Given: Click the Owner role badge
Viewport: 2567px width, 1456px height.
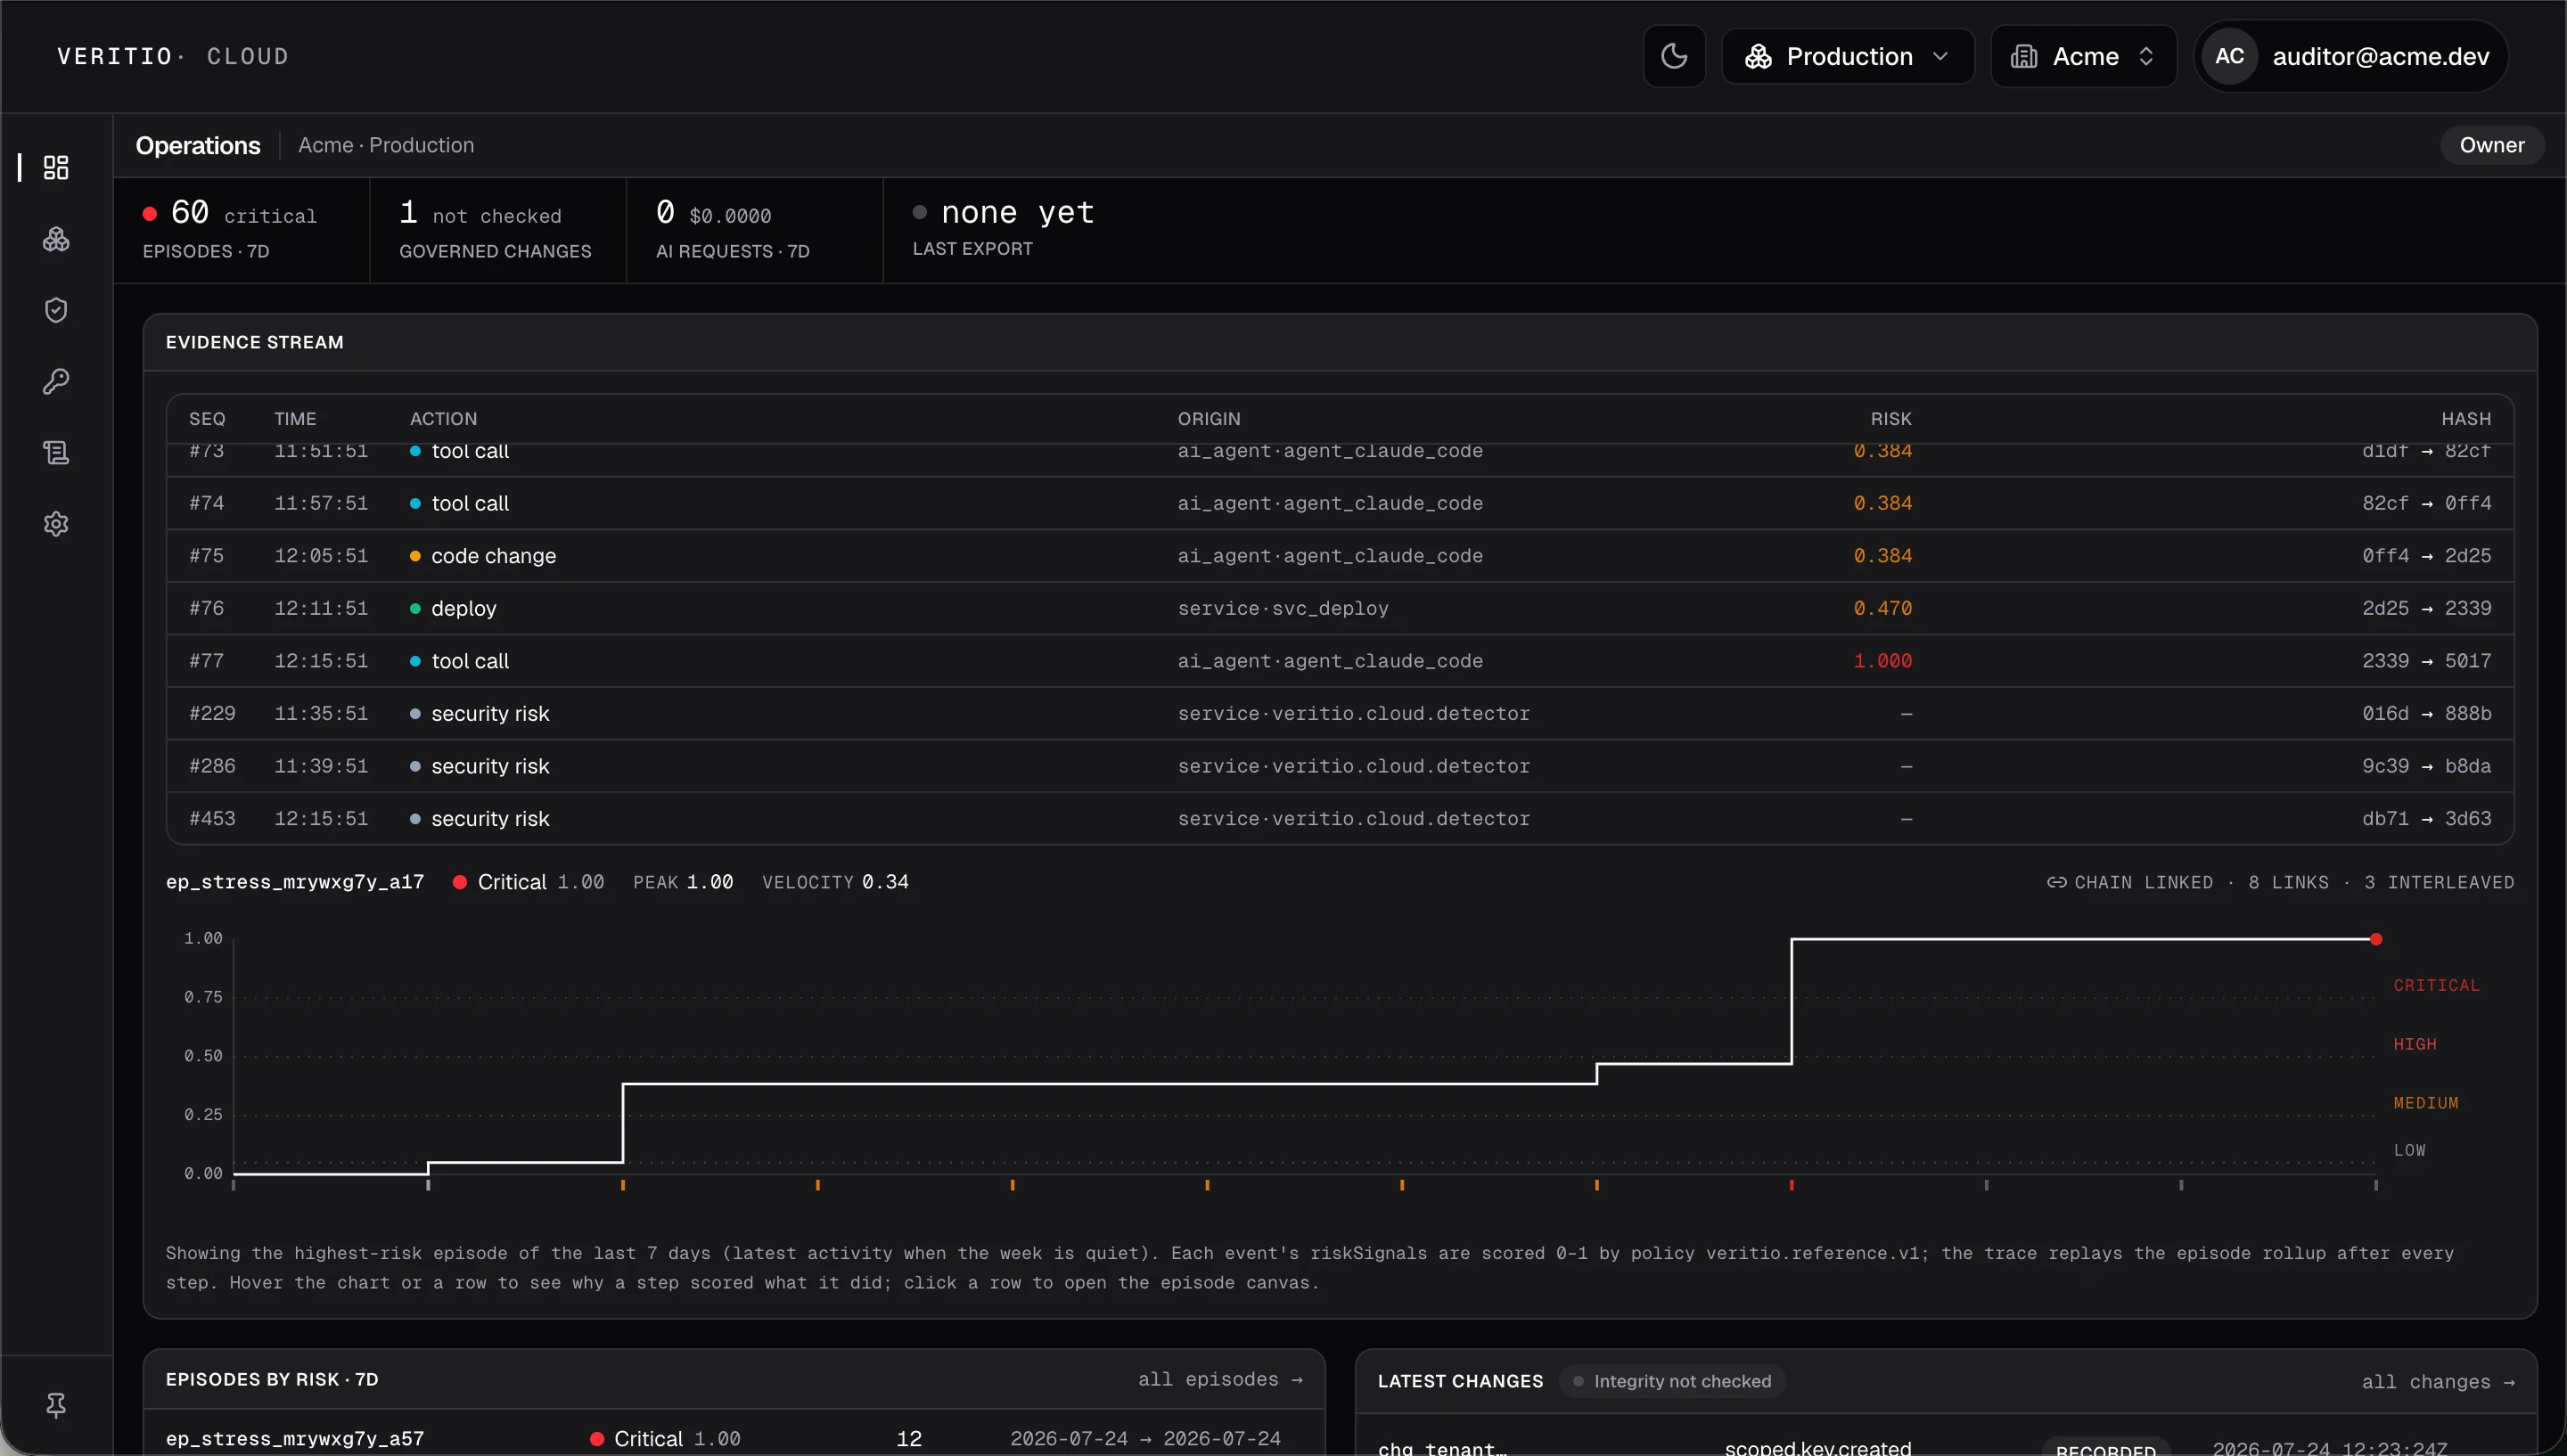Looking at the screenshot, I should [x=2491, y=145].
